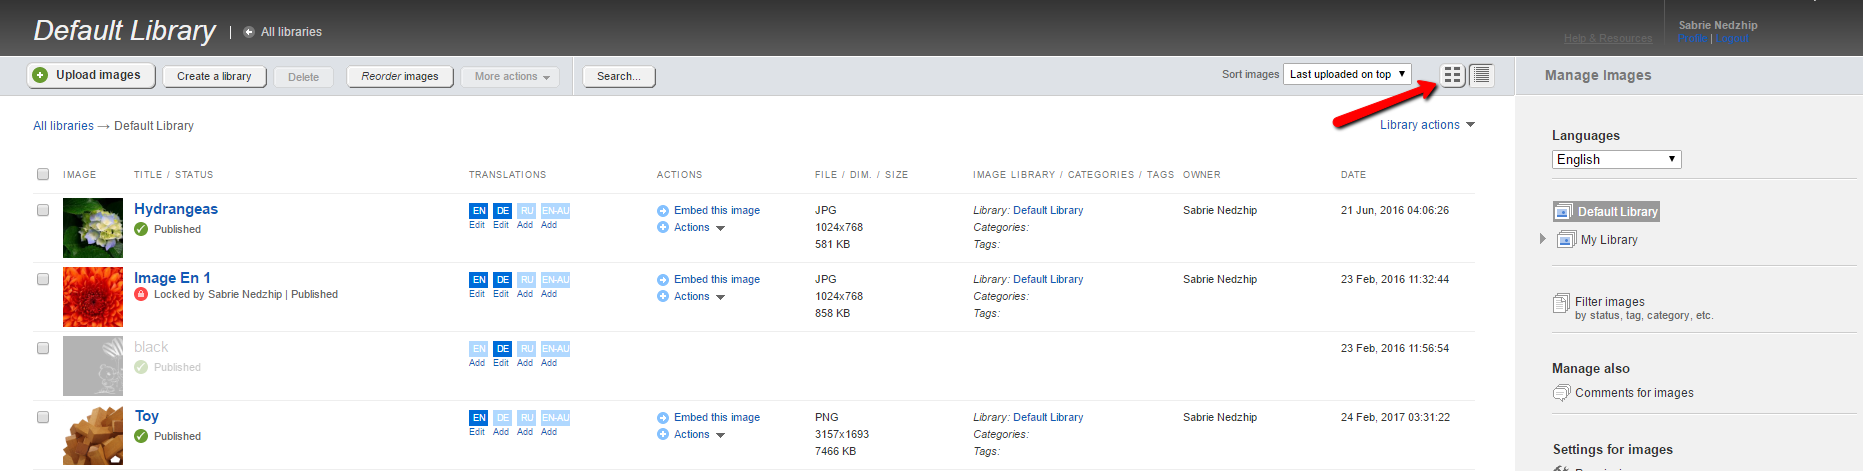Click the Filter images icon
This screenshot has height=471, width=1863.
tap(1561, 303)
